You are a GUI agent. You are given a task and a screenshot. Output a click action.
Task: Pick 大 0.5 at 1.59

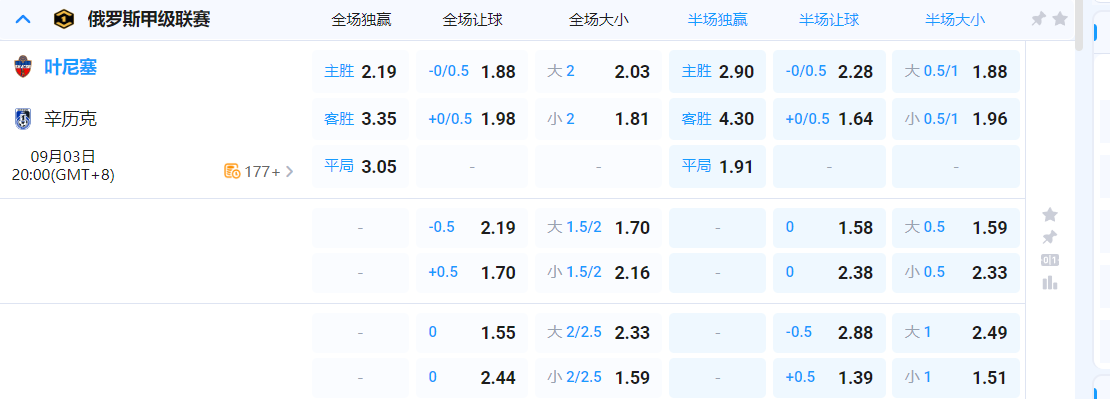pos(956,228)
